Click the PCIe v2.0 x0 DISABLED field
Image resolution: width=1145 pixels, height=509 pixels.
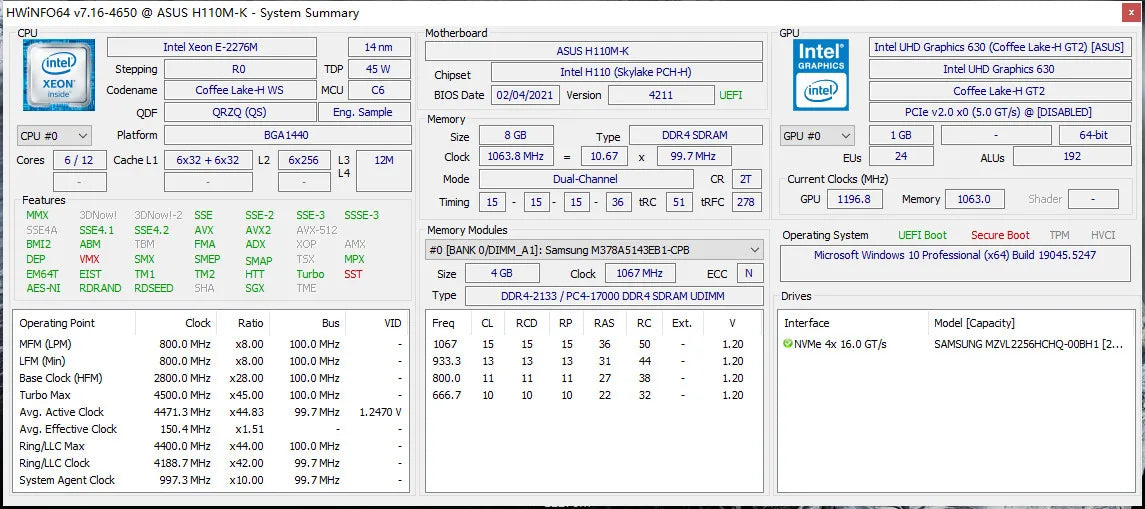tap(1000, 112)
